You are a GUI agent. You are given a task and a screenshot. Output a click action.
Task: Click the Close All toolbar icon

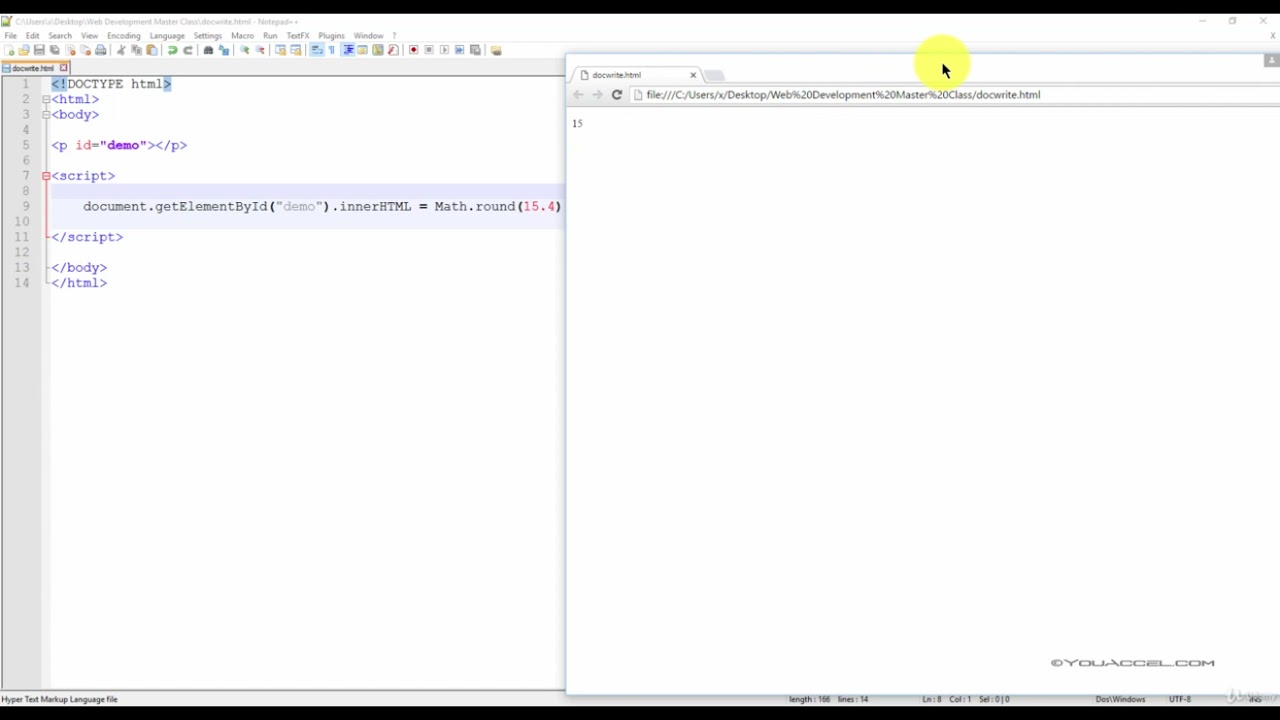pyautogui.click(x=85, y=50)
